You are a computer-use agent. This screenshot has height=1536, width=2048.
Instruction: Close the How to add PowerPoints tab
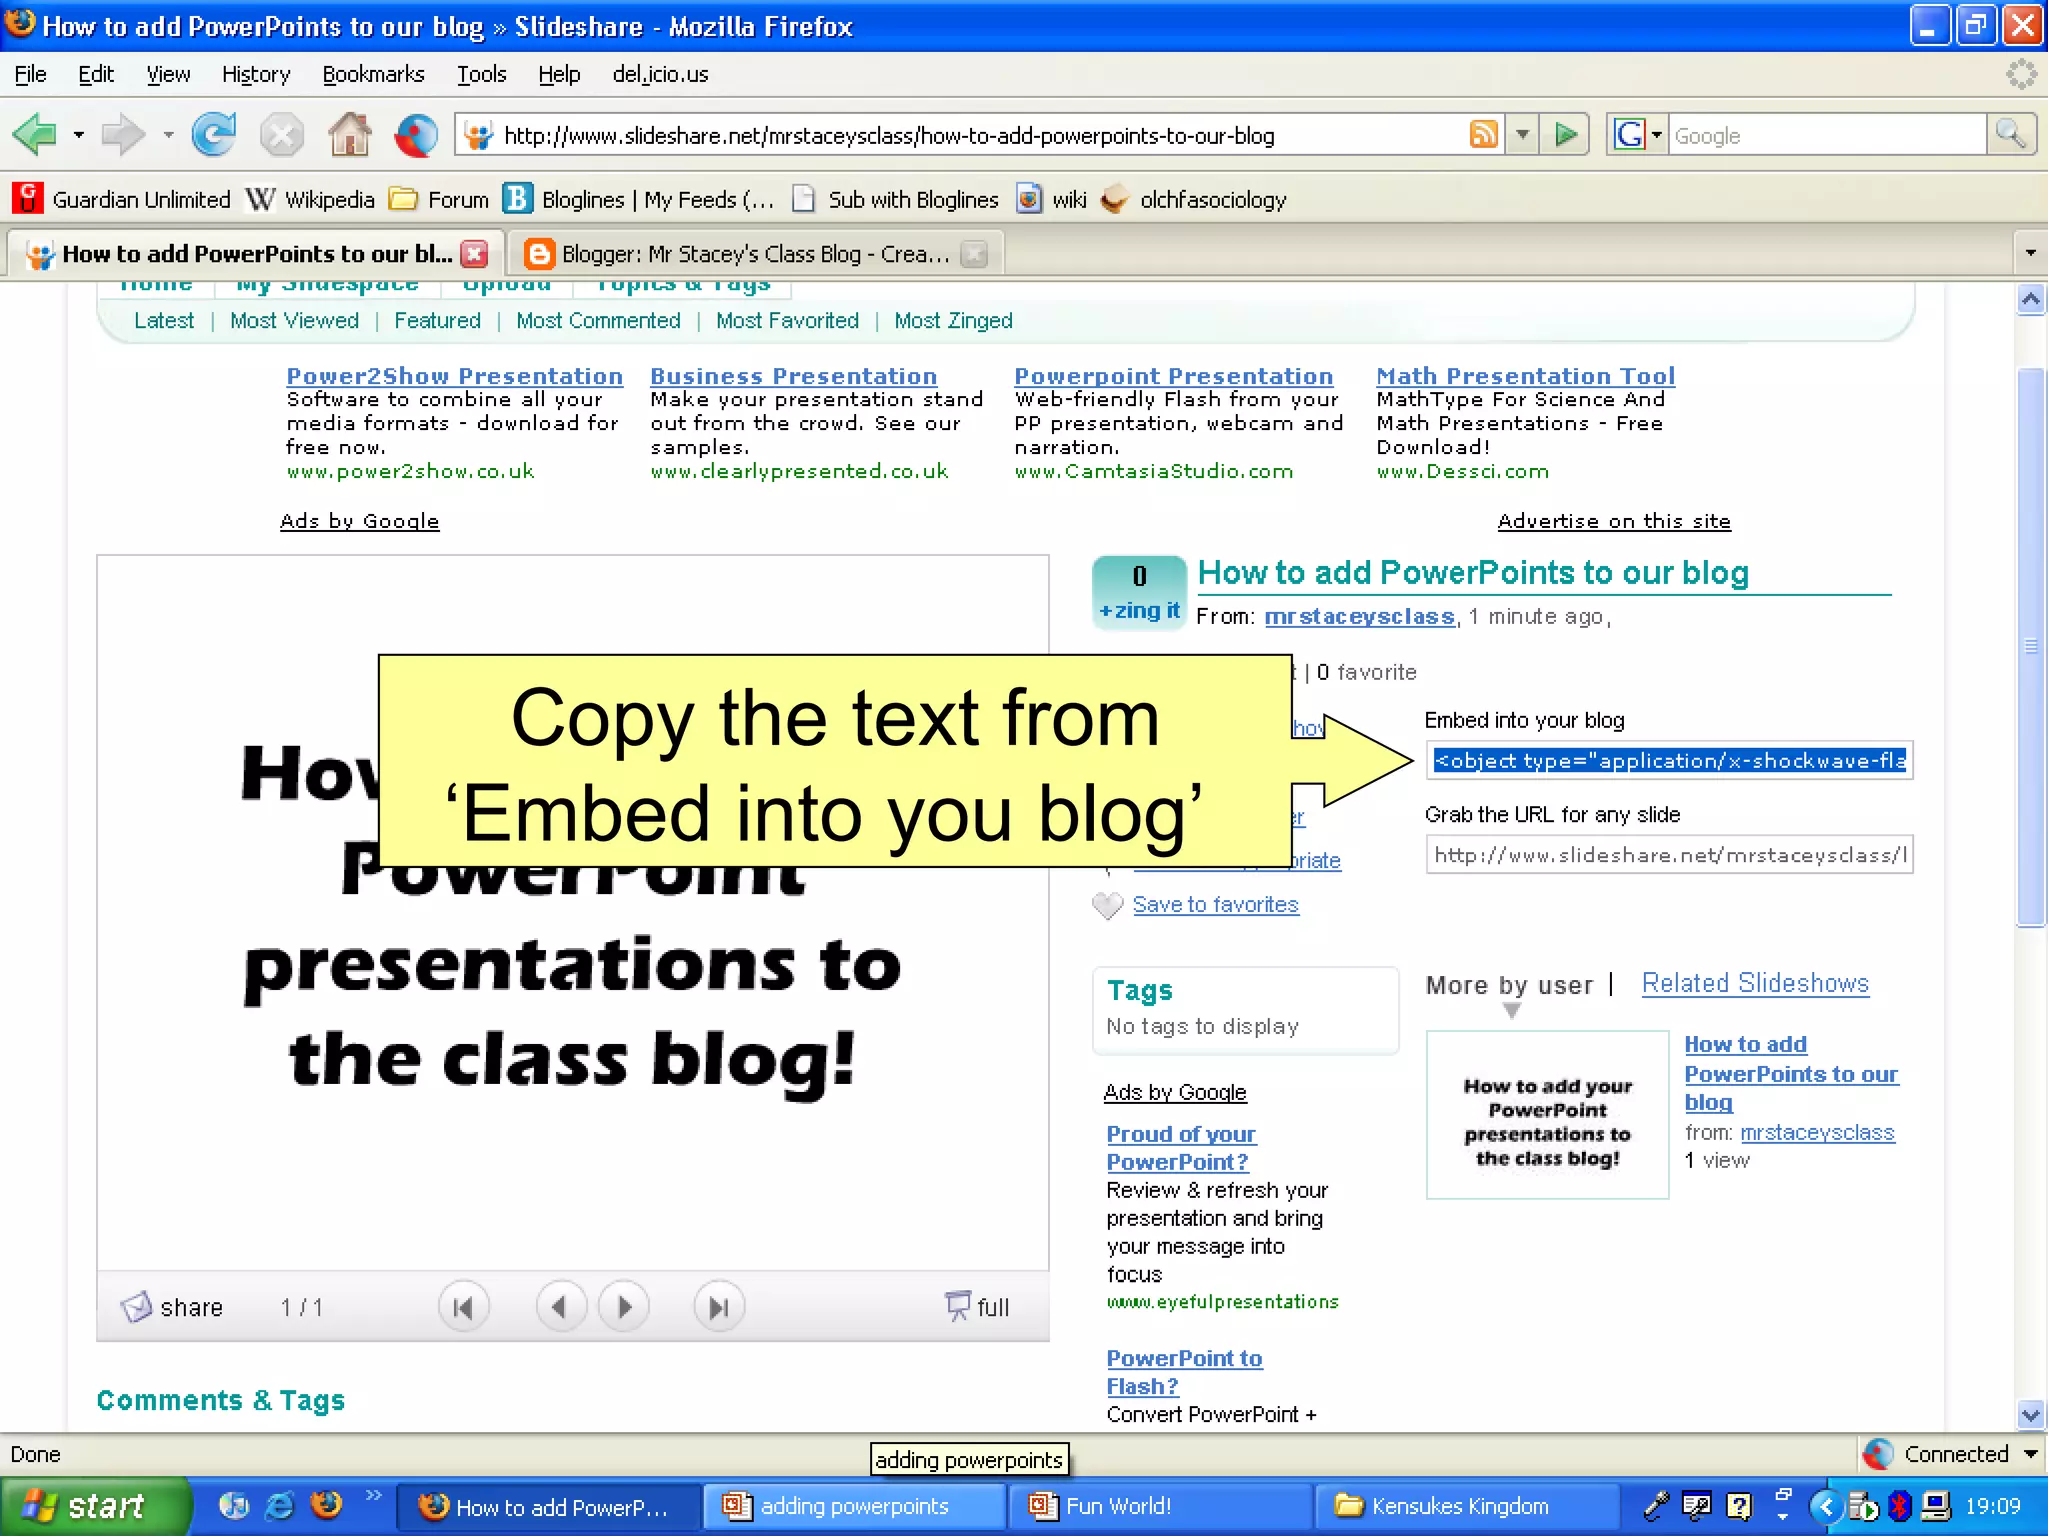[x=475, y=254]
